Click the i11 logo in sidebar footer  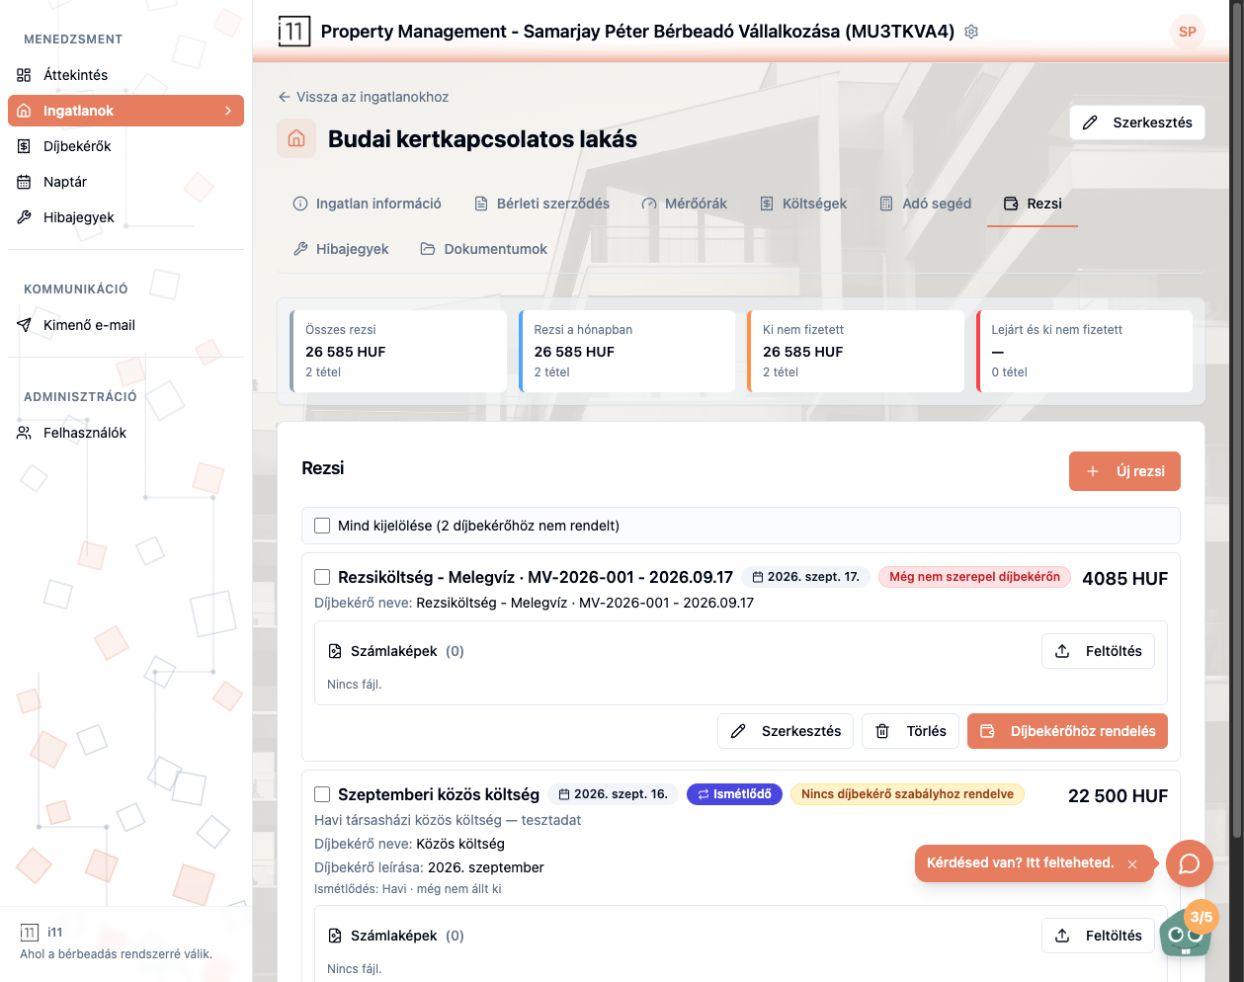pyautogui.click(x=29, y=932)
